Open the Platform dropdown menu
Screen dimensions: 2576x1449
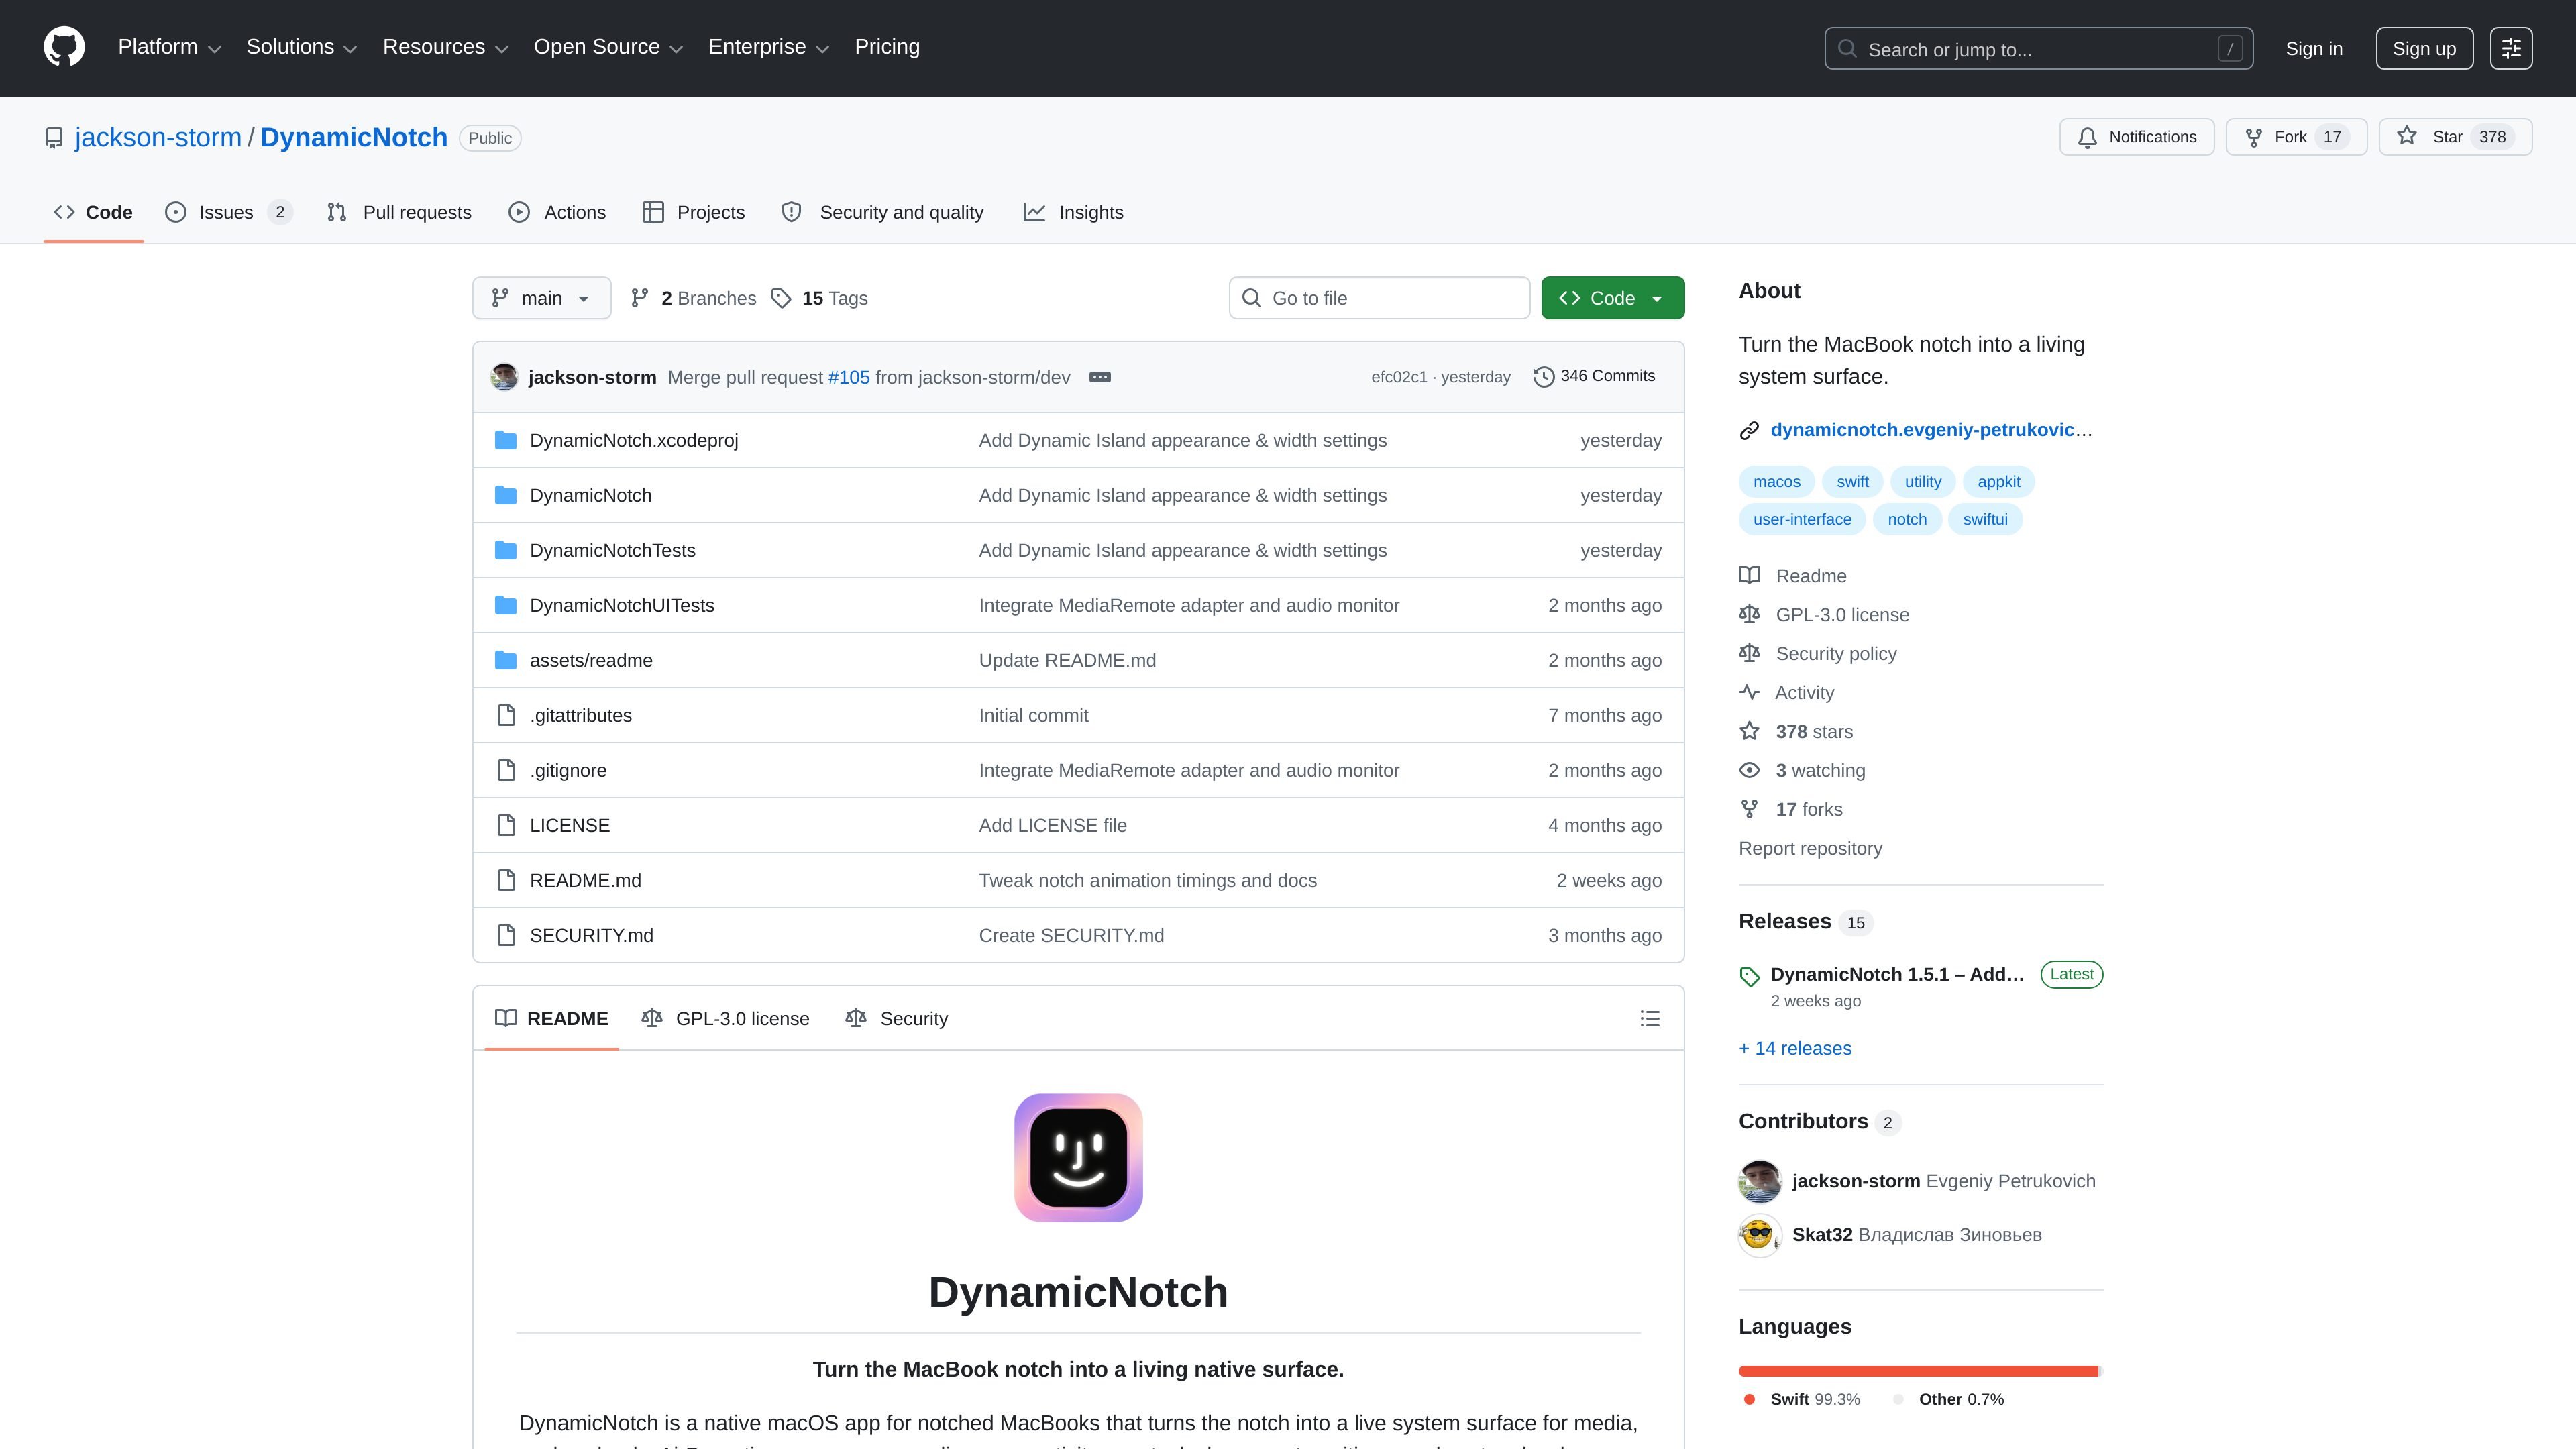(x=169, y=47)
